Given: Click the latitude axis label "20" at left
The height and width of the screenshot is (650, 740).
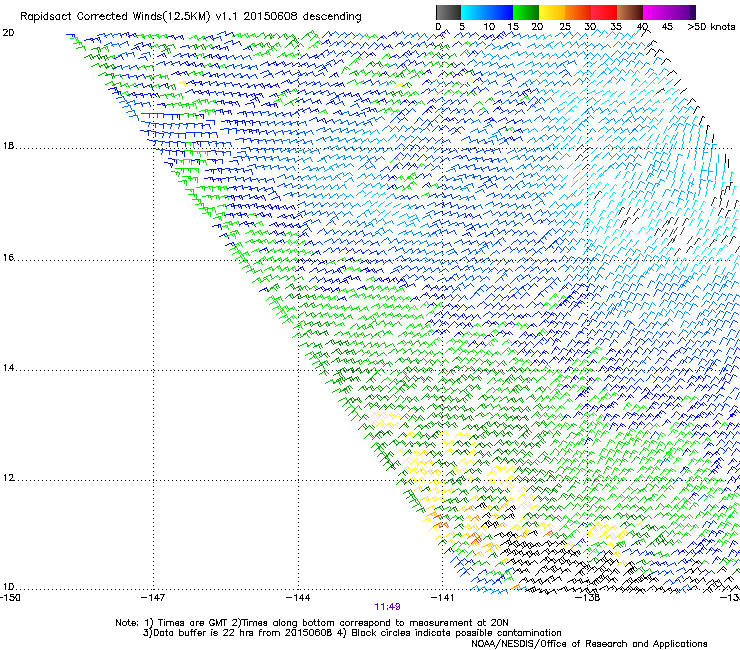Looking at the screenshot, I should coord(8,33).
